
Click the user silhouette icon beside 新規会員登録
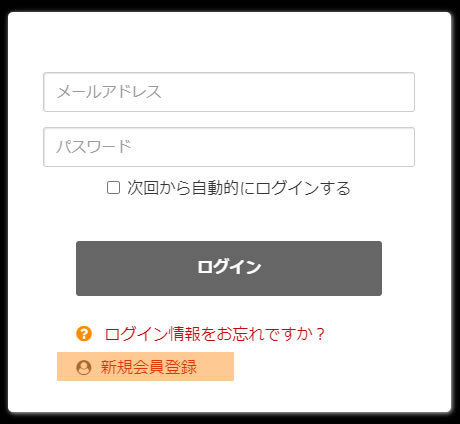pos(84,367)
